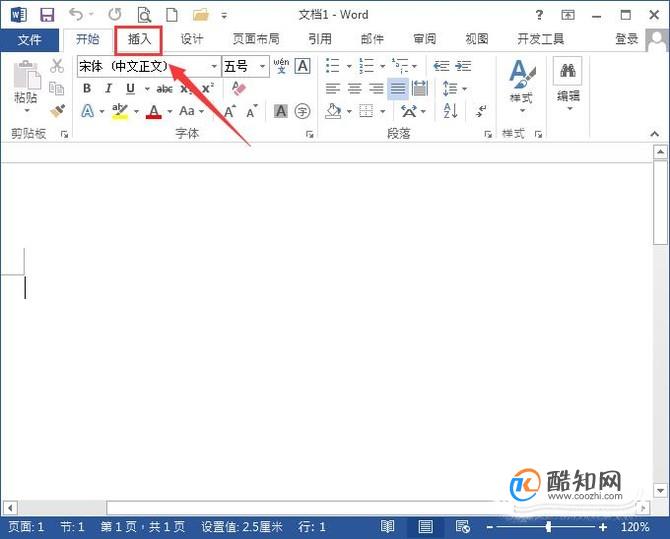Click the zoom slider handle

pos(549,527)
